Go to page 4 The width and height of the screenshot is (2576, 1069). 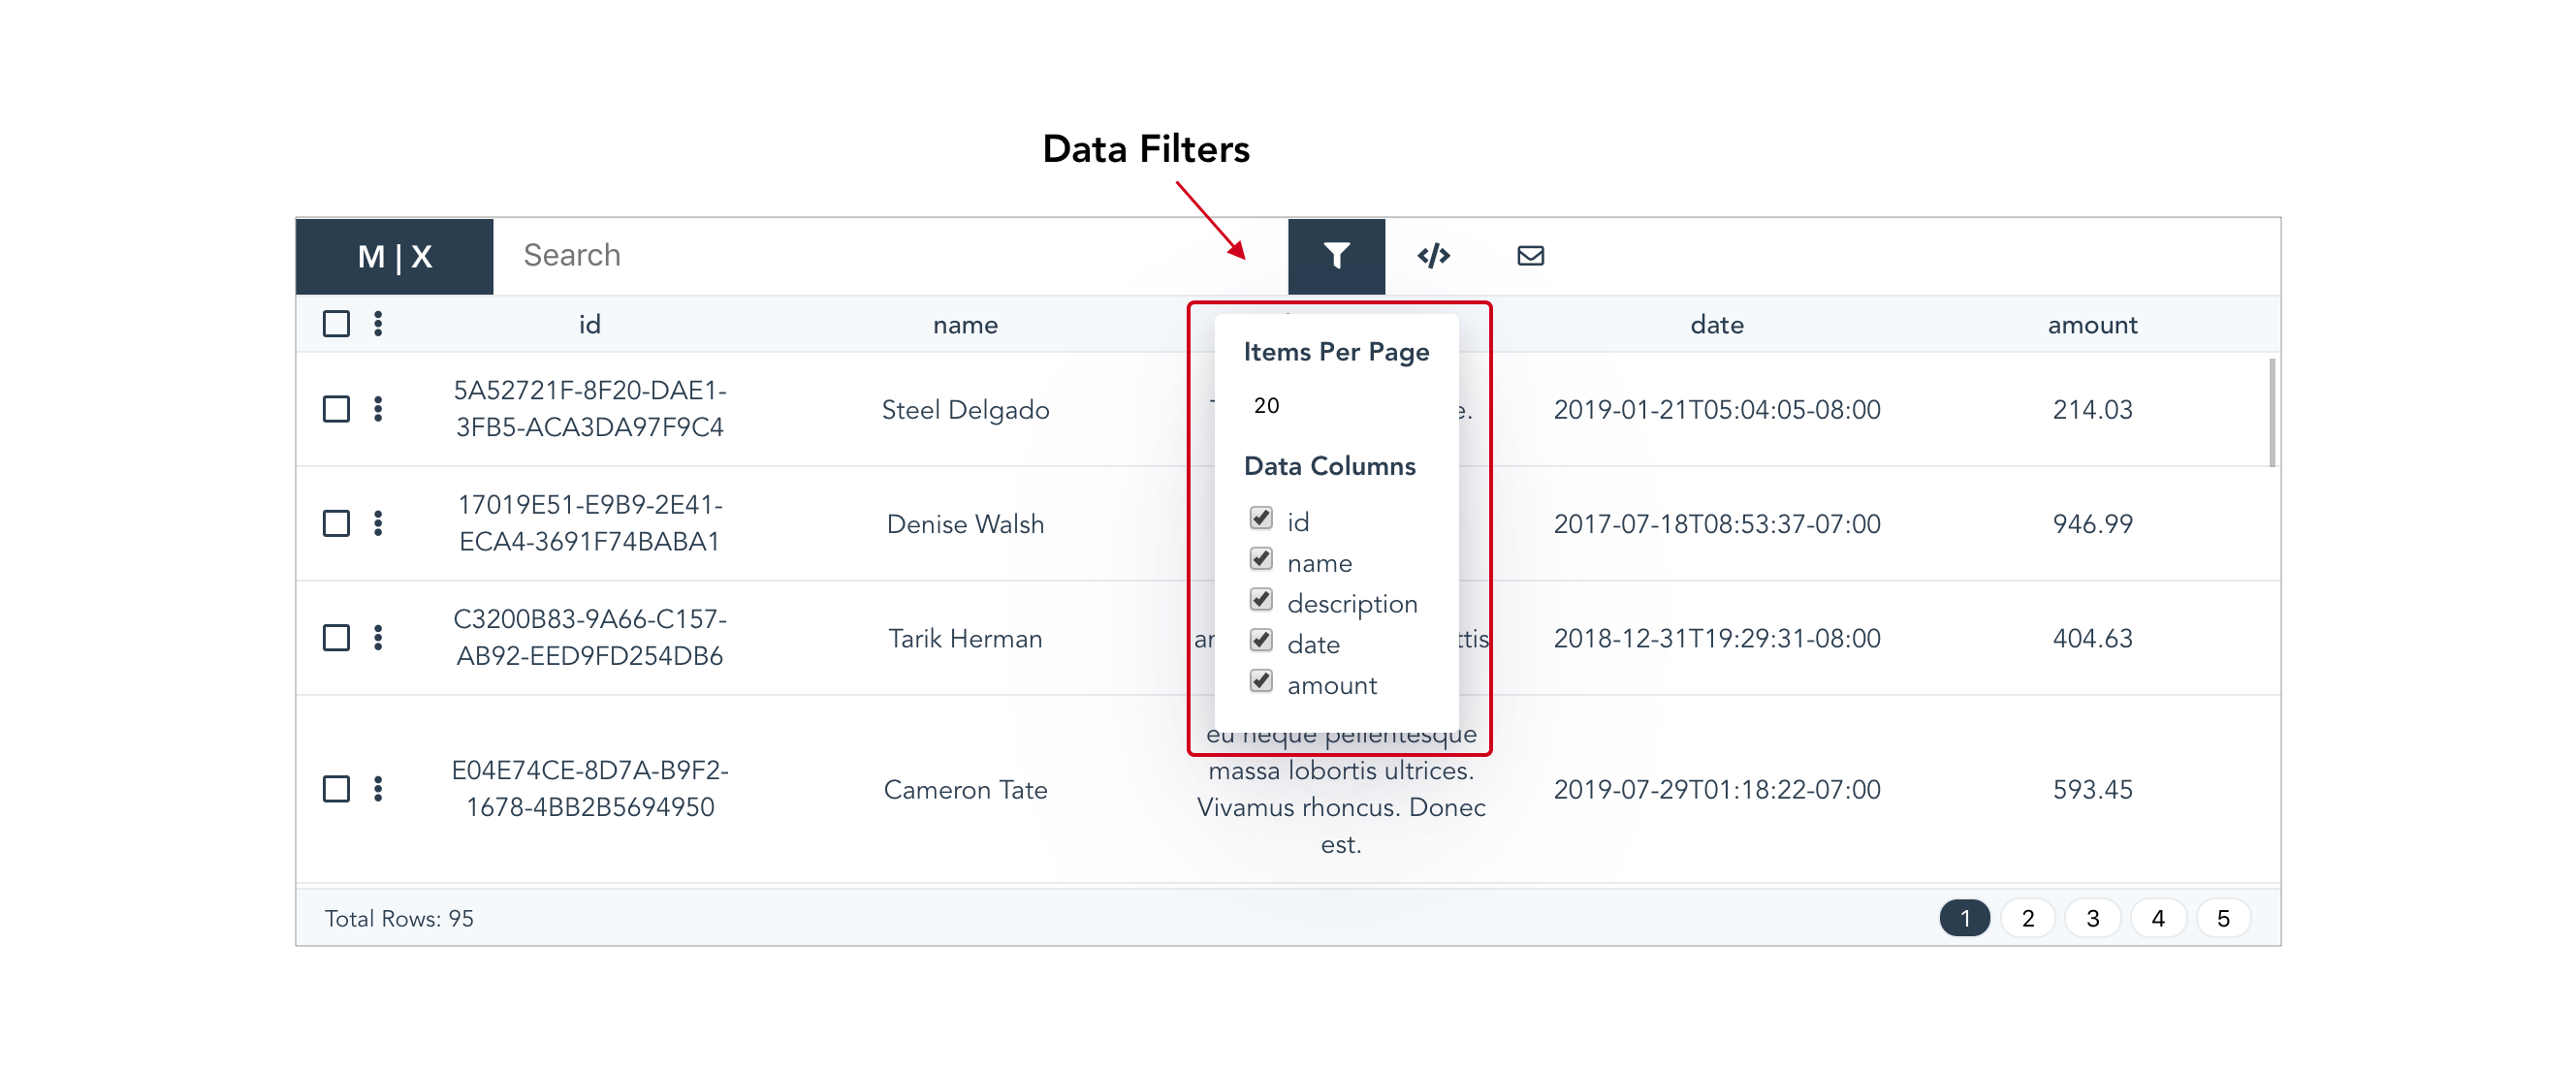(2158, 918)
